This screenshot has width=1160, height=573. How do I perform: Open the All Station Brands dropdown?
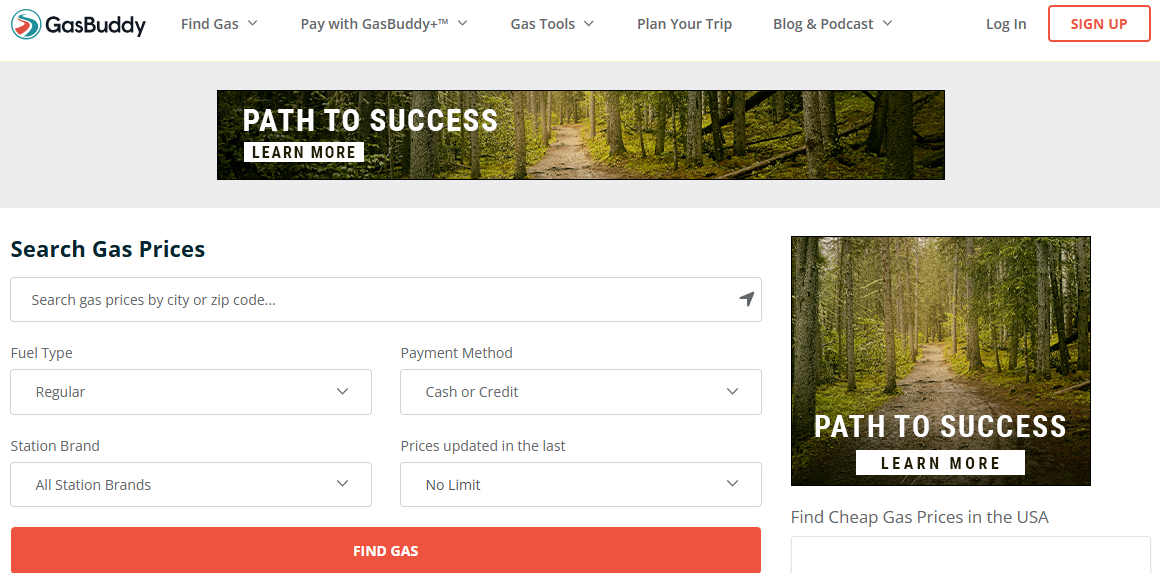click(x=191, y=485)
